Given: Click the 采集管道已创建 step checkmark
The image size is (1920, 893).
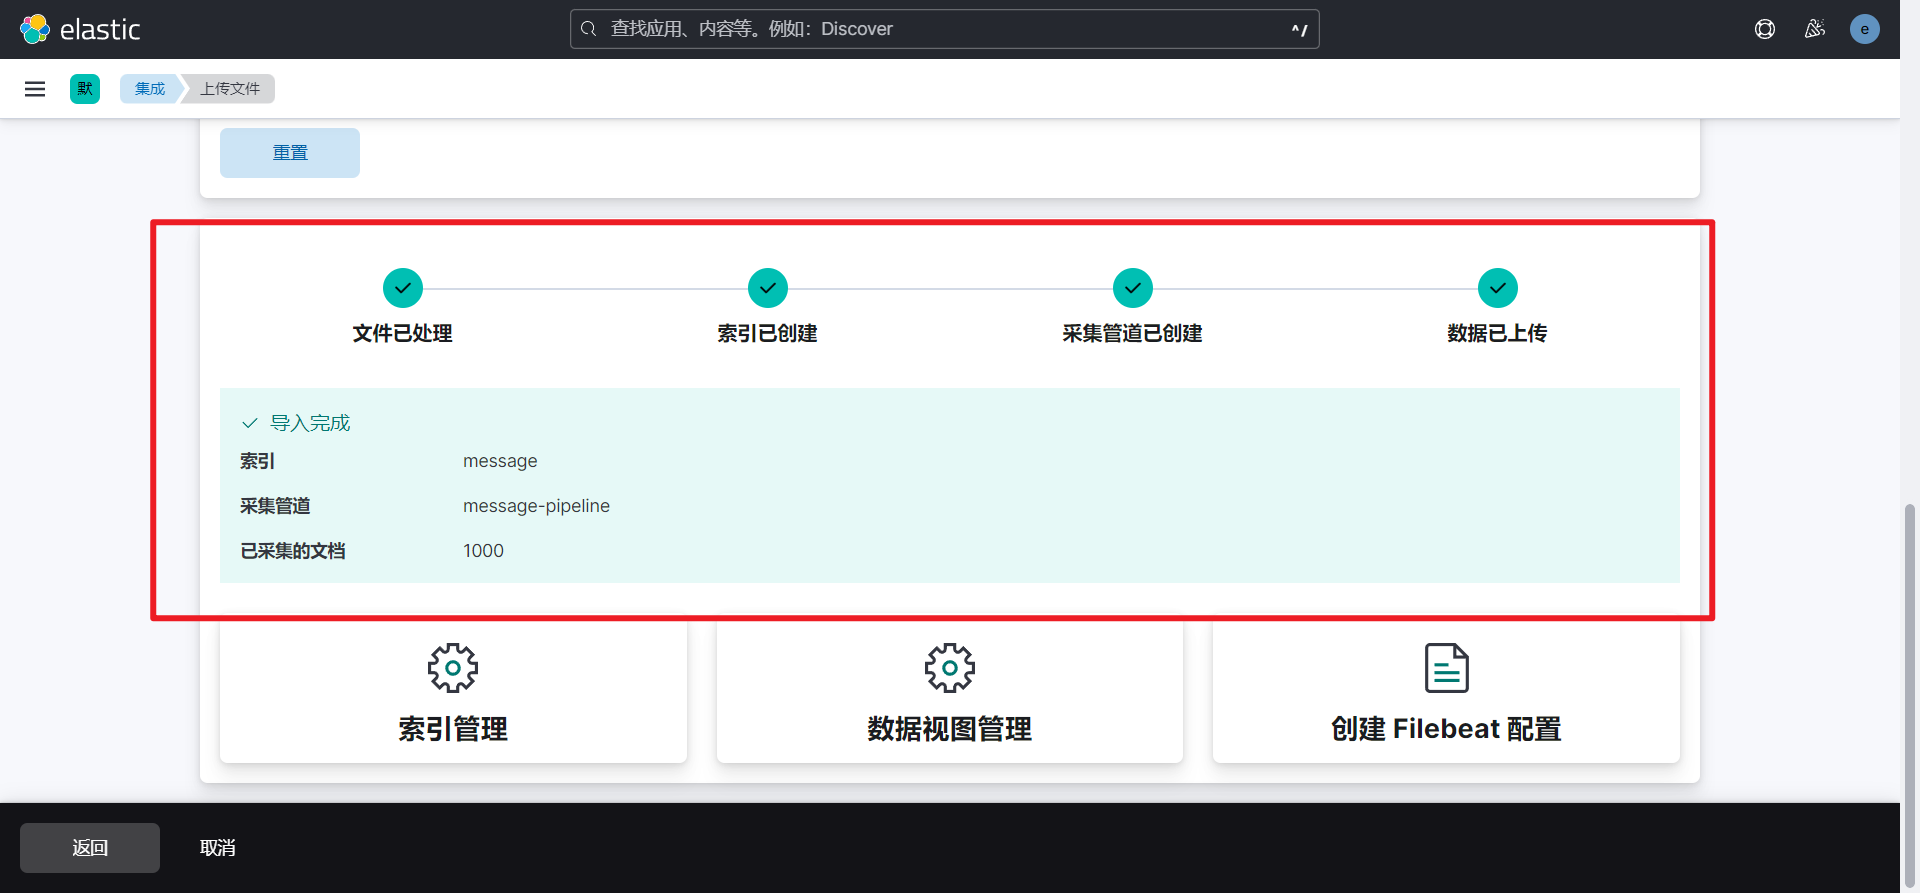Looking at the screenshot, I should 1133,288.
